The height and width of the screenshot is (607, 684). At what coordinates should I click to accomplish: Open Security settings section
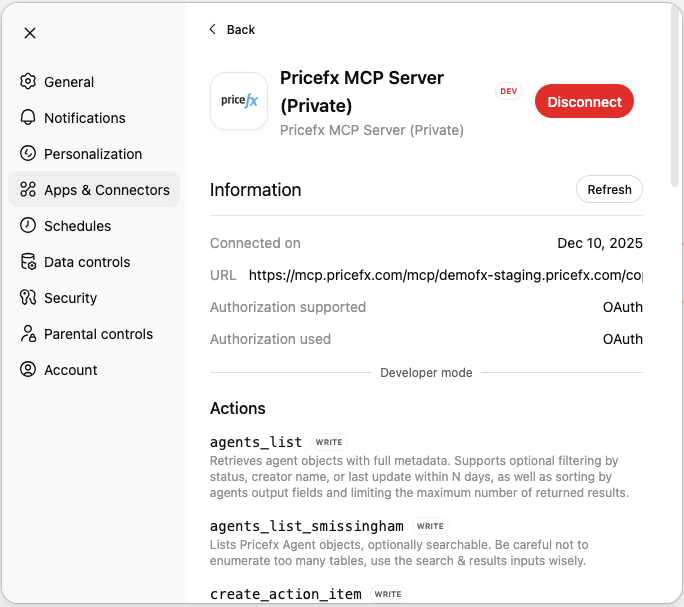[94, 298]
